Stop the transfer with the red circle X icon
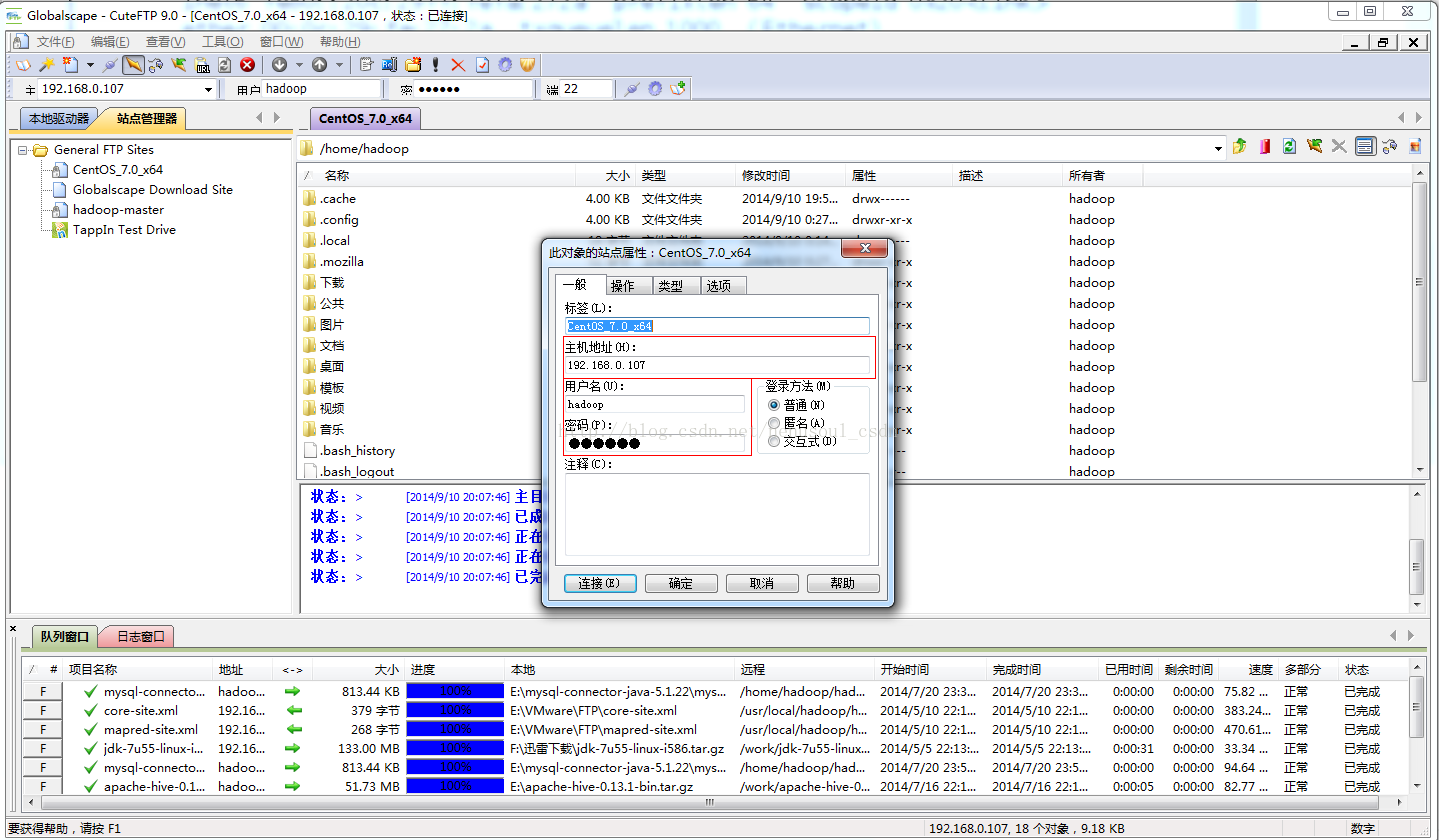Screen dimensions: 1439x840 (247, 65)
